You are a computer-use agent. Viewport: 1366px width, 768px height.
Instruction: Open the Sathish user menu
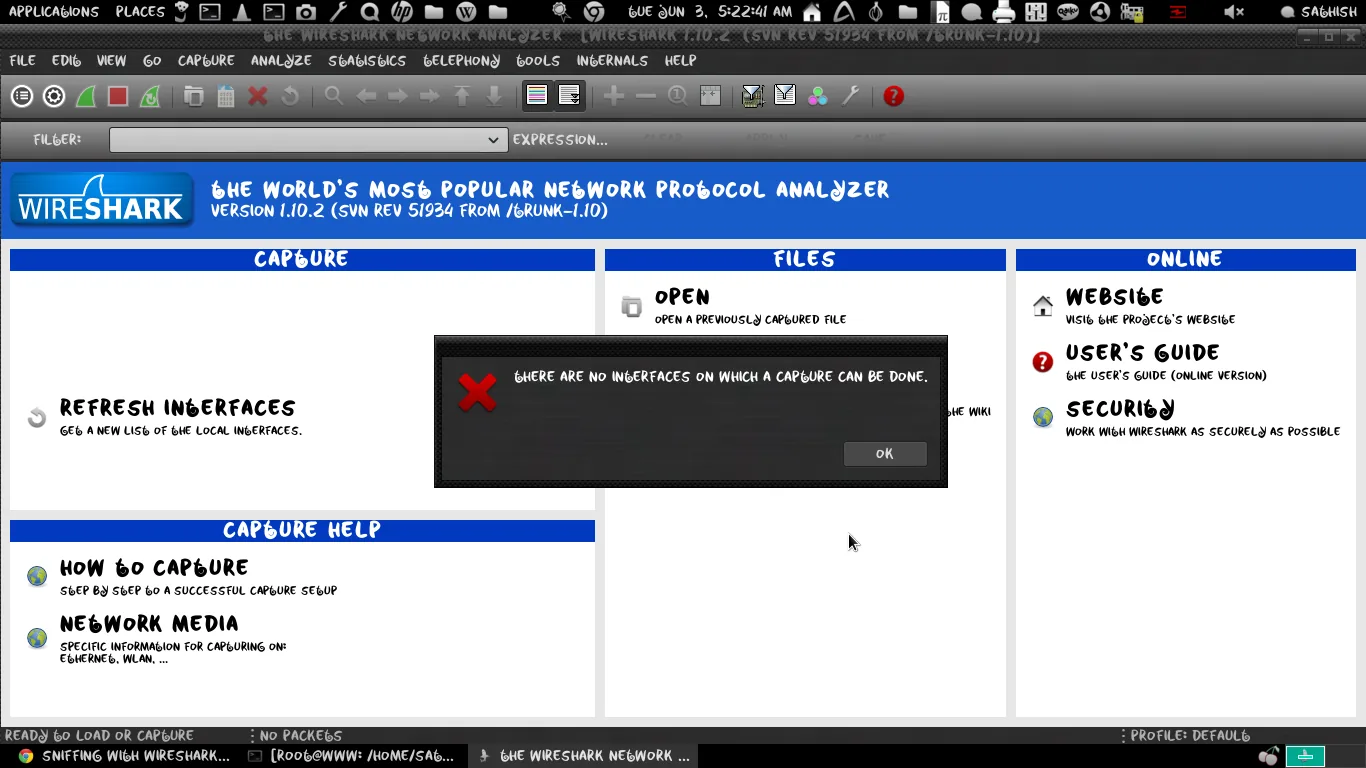click(x=1320, y=12)
